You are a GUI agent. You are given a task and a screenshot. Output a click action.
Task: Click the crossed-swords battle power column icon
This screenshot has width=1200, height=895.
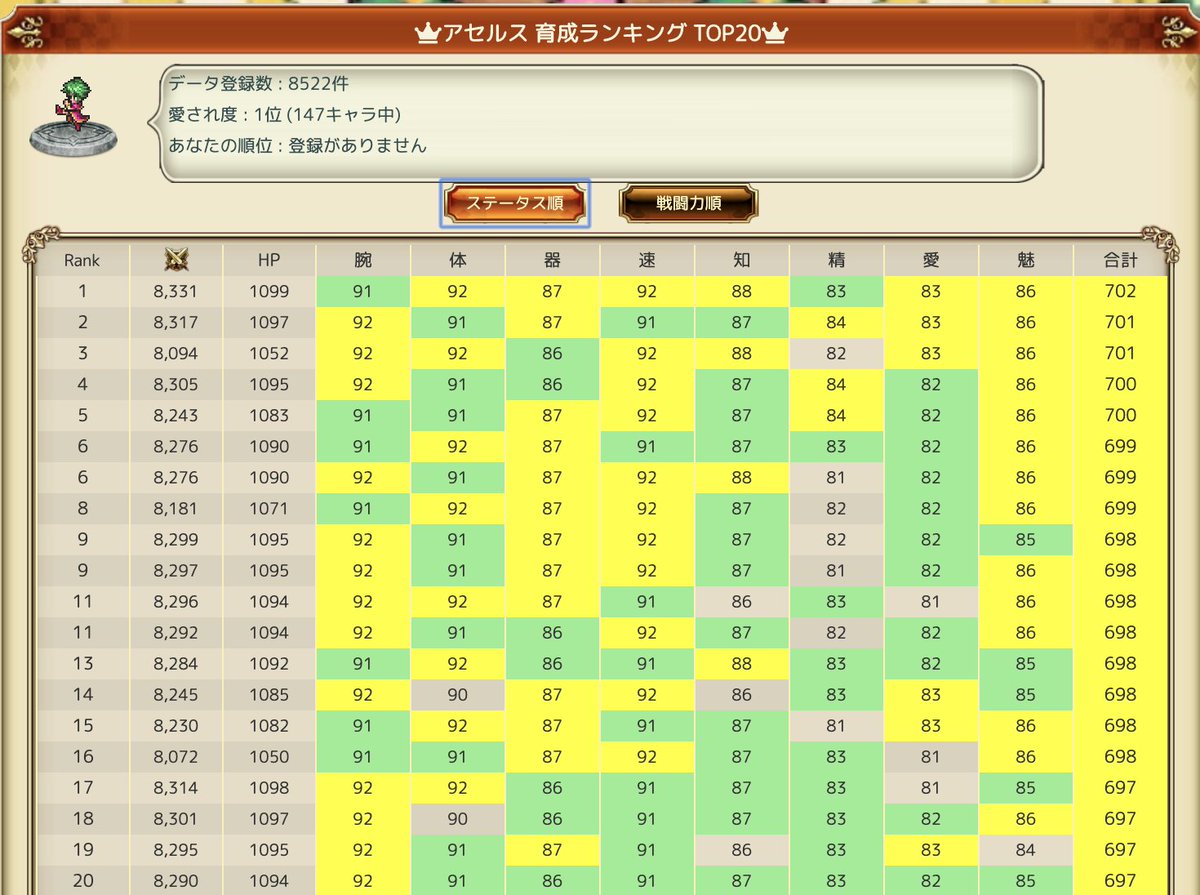tap(177, 259)
